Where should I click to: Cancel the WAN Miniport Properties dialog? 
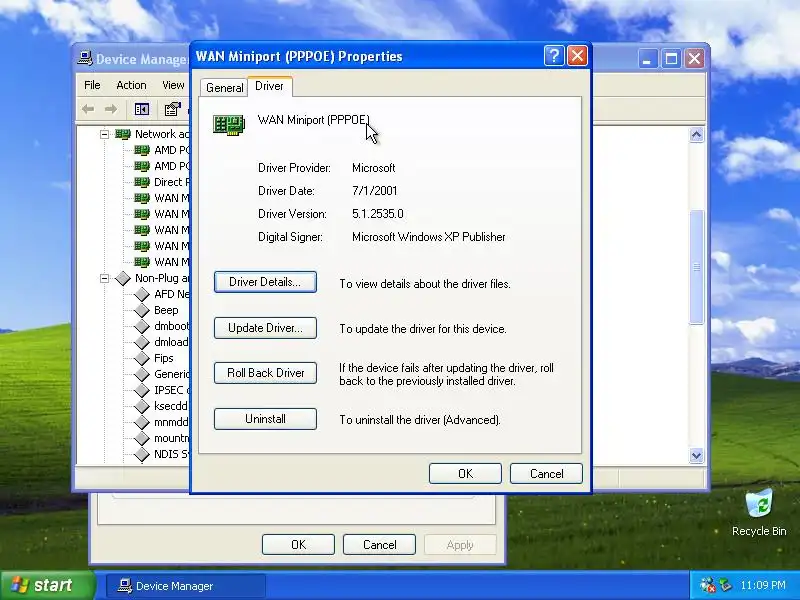click(x=546, y=473)
